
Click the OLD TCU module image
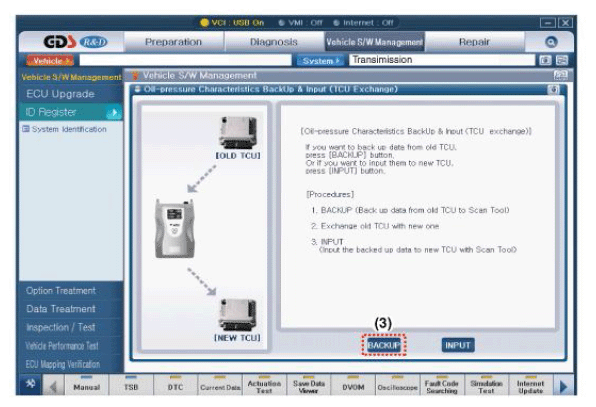pos(238,133)
